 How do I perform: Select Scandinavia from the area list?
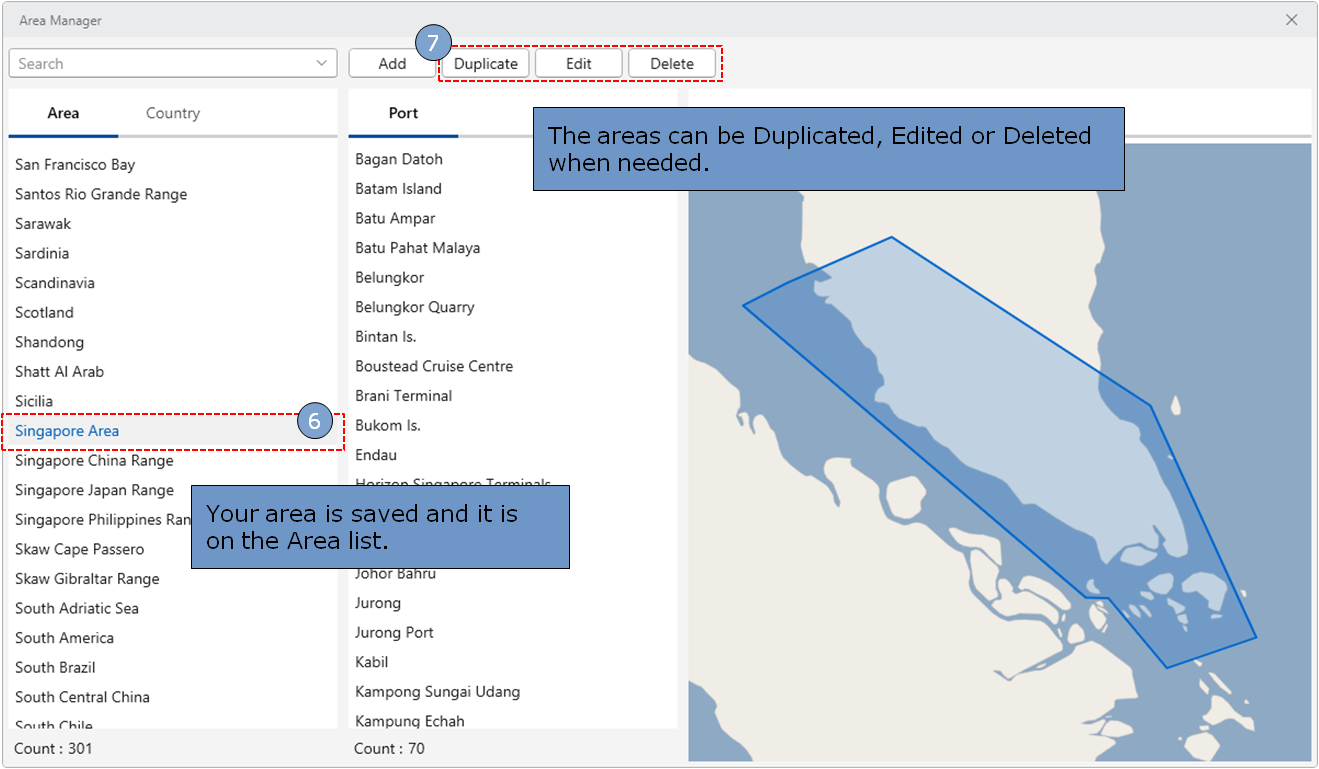click(x=55, y=283)
